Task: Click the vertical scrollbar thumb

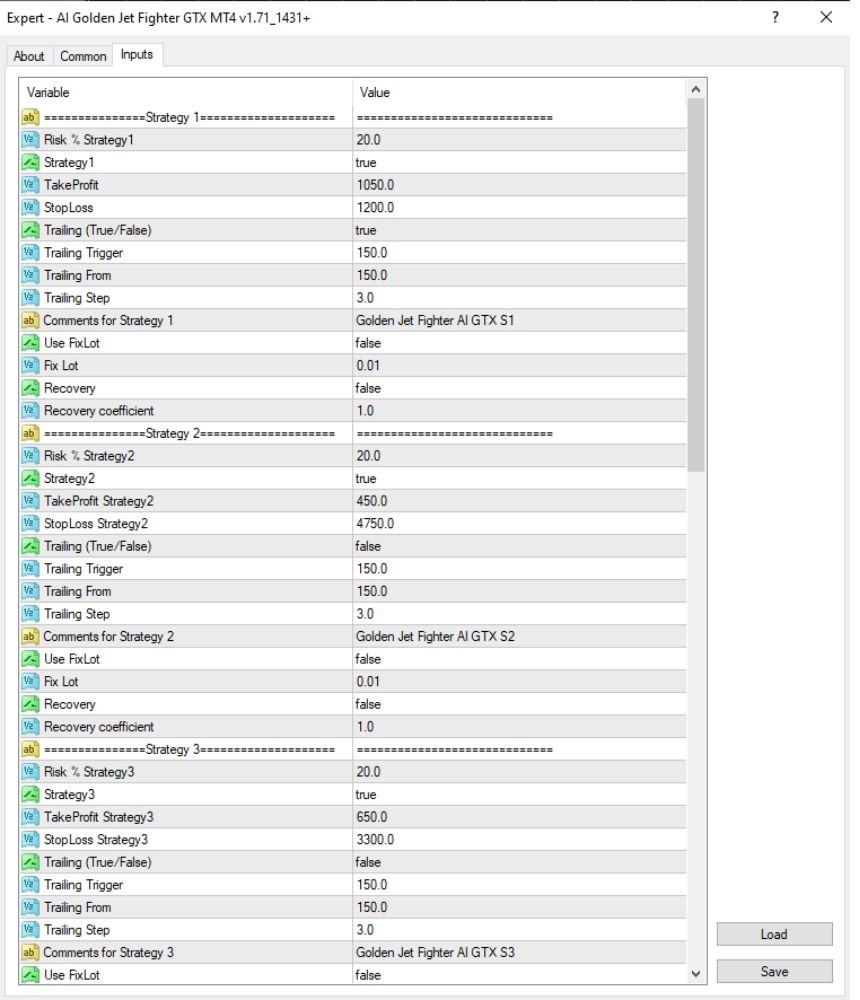Action: point(695,285)
